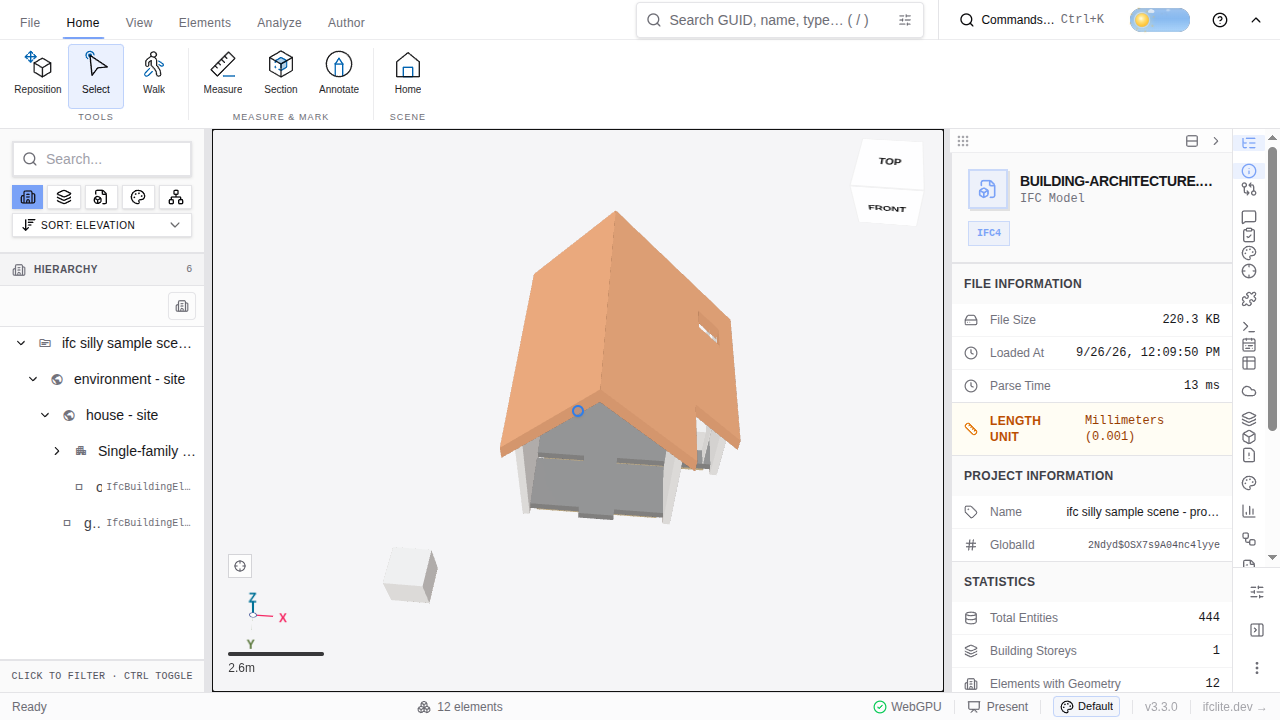Screen dimensions: 1280x720
Task: Switch to the View tab
Action: (x=139, y=22)
